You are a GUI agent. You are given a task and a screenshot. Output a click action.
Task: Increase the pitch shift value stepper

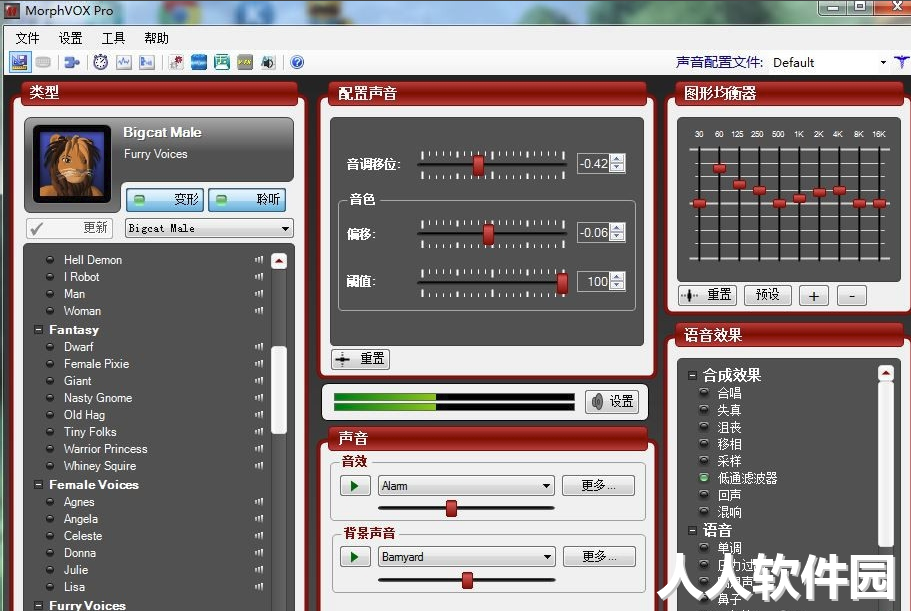click(618, 159)
